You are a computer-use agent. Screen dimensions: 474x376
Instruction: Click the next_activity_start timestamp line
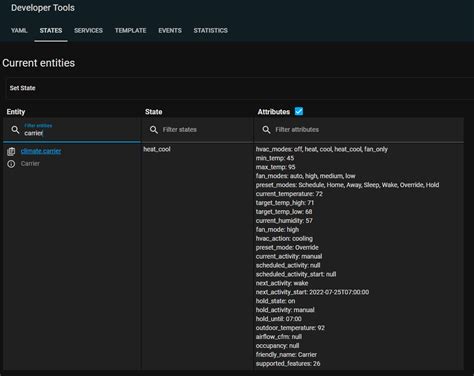click(x=312, y=292)
